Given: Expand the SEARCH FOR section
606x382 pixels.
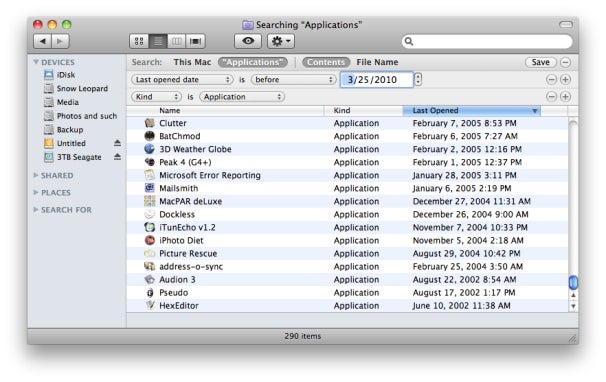Looking at the screenshot, I should tap(36, 210).
